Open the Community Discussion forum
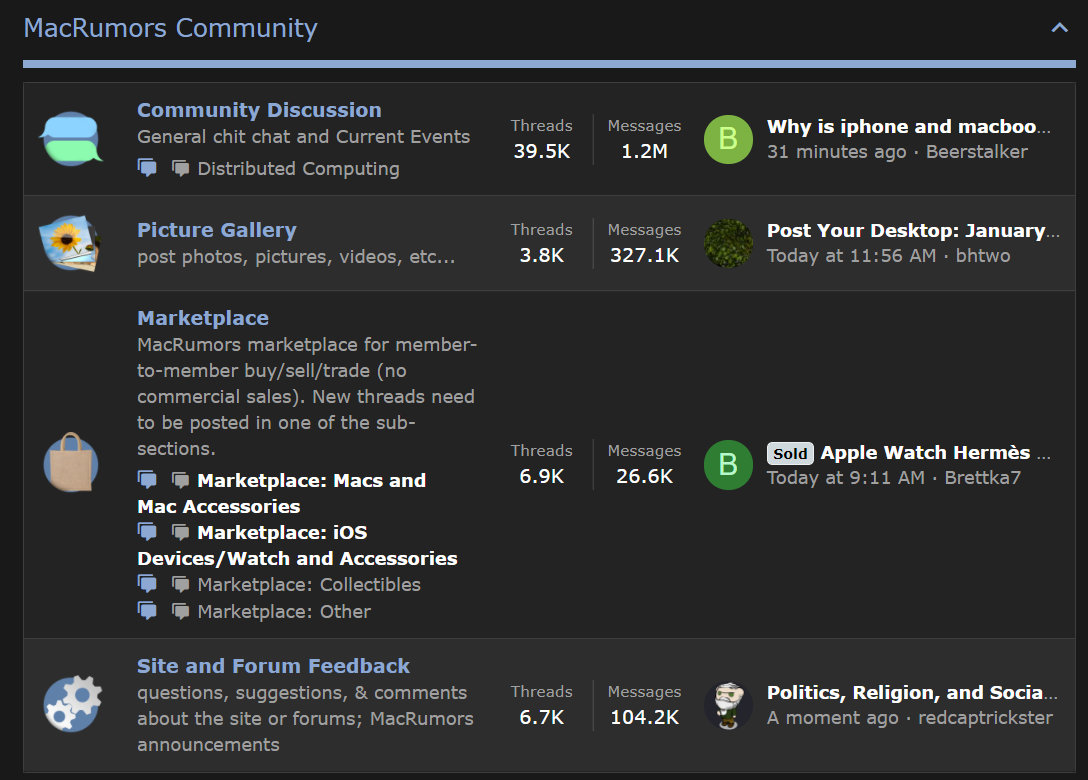Screen dimensions: 1088x780 click(259, 110)
